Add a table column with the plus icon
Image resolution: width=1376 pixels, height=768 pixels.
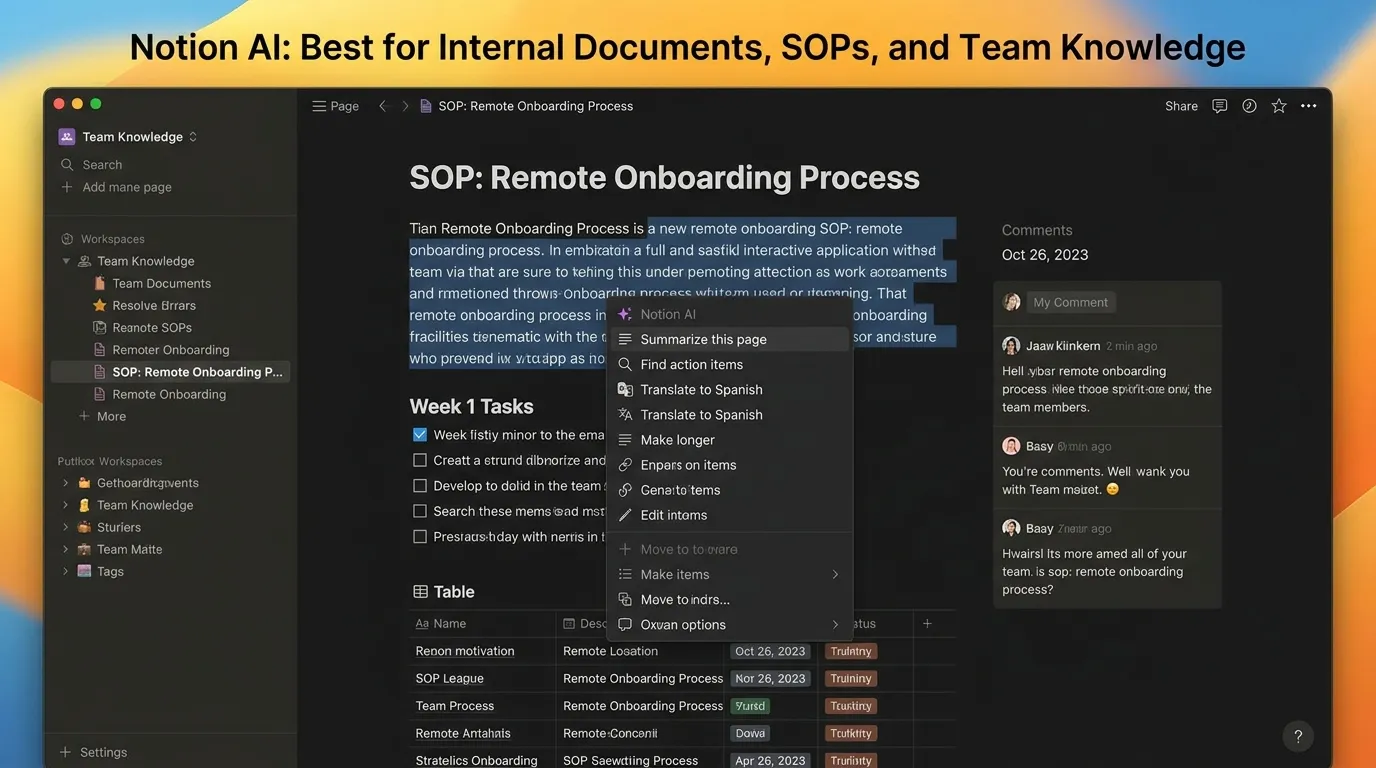click(927, 624)
